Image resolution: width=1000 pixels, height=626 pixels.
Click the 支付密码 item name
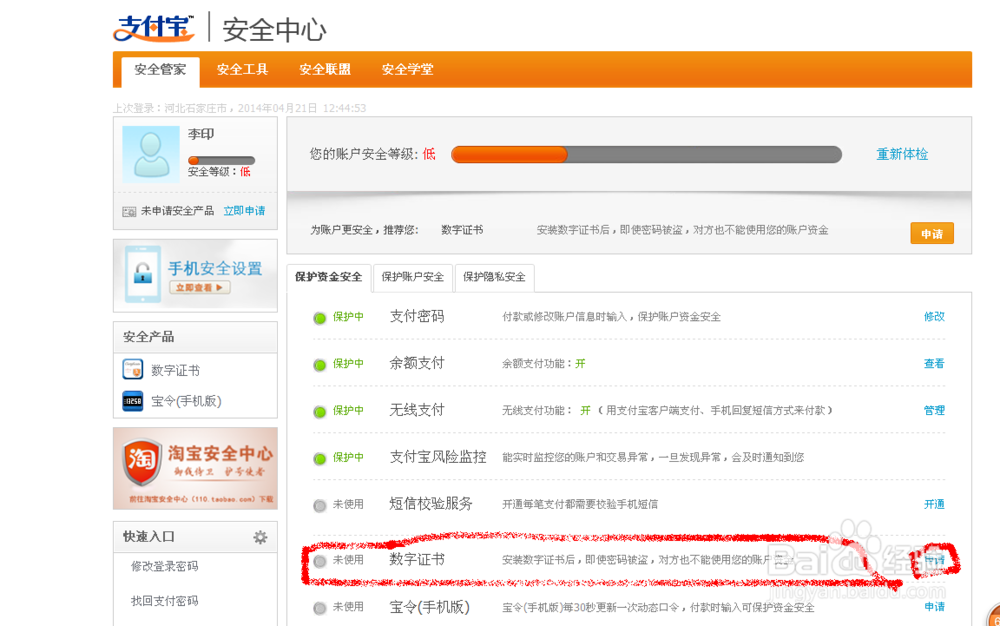(417, 317)
